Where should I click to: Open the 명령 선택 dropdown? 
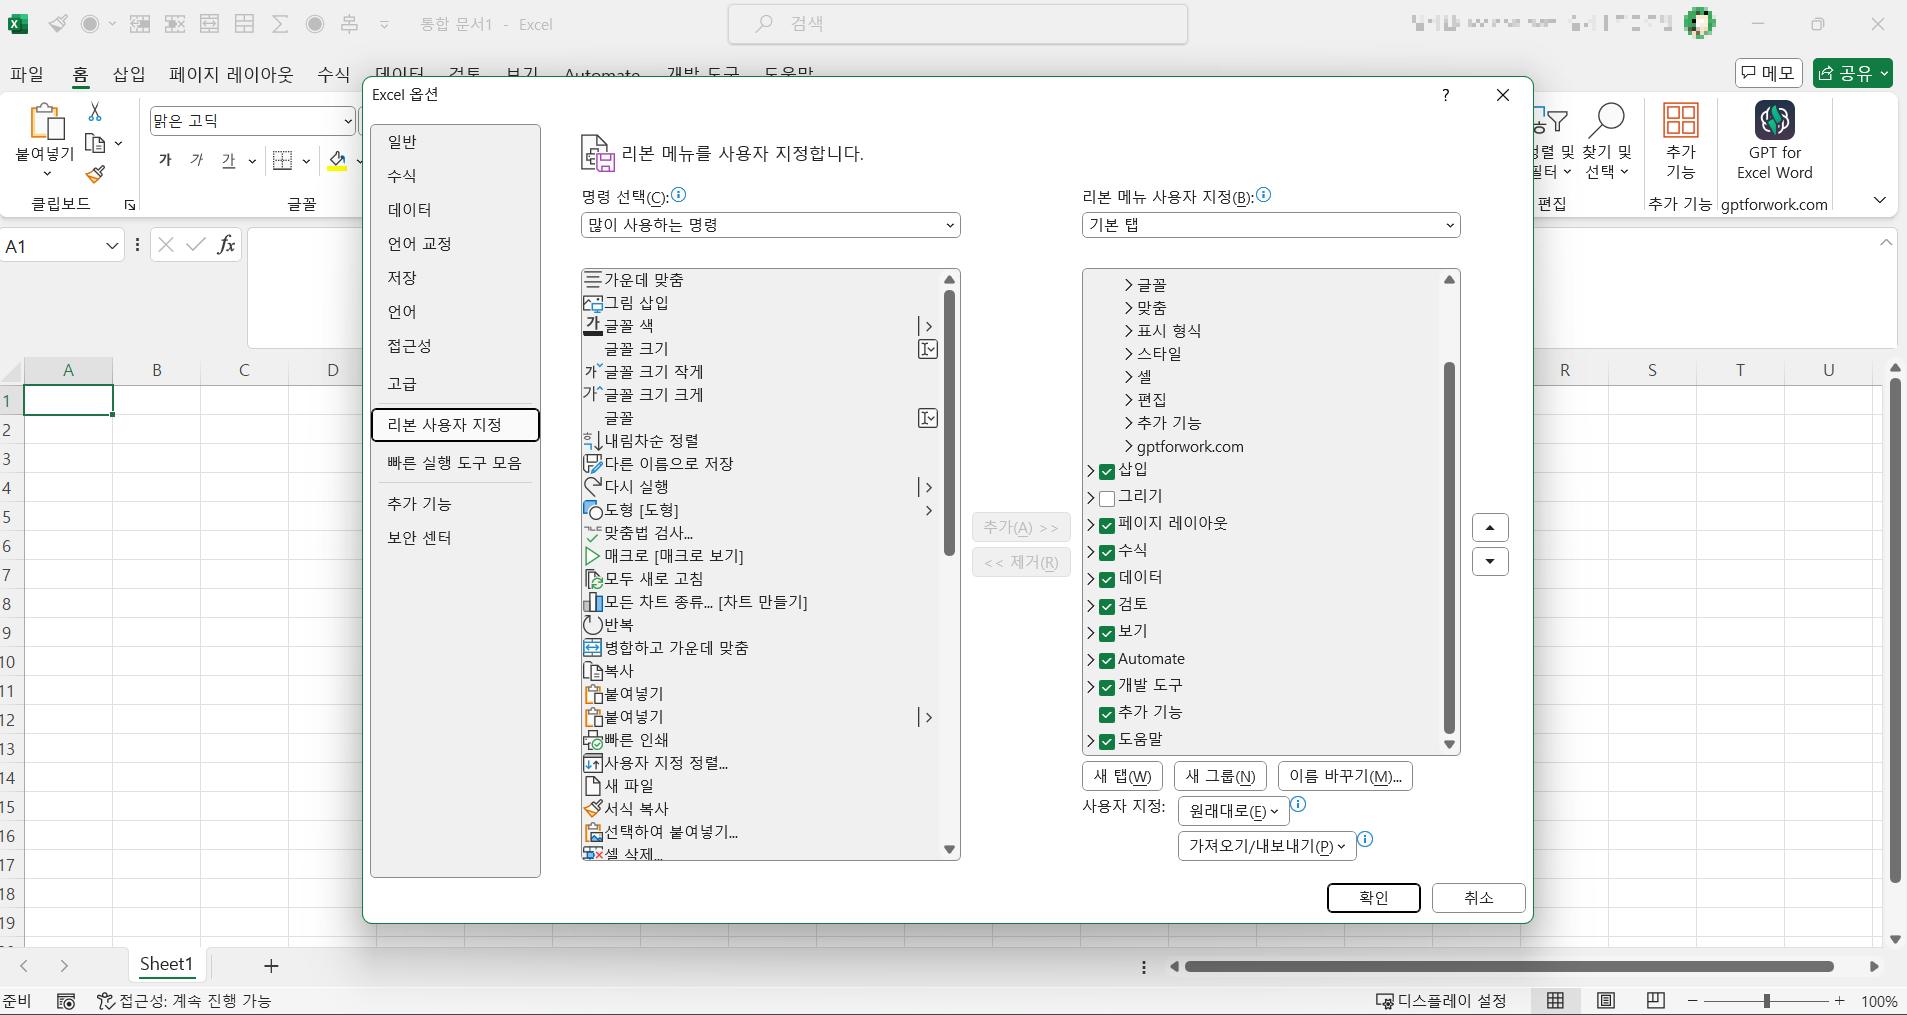click(x=770, y=225)
